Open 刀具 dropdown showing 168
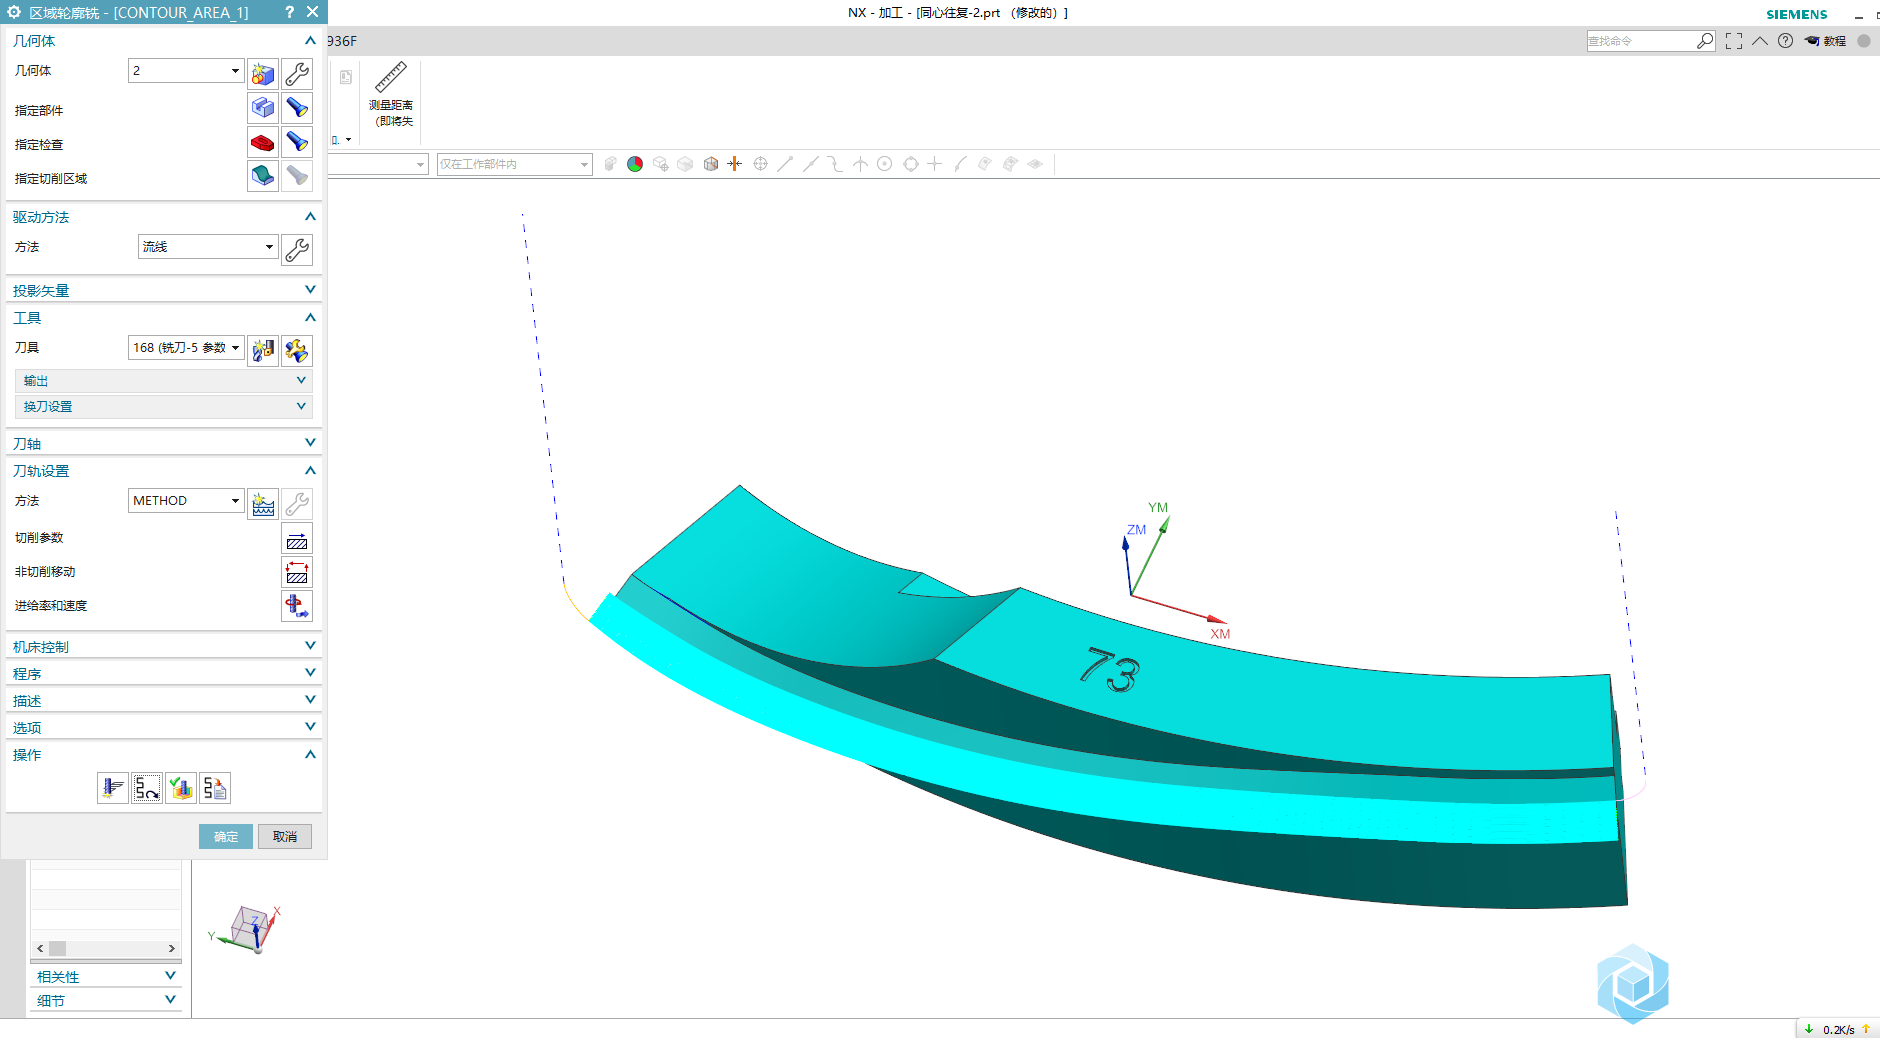Image resolution: width=1880 pixels, height=1038 pixels. (186, 348)
